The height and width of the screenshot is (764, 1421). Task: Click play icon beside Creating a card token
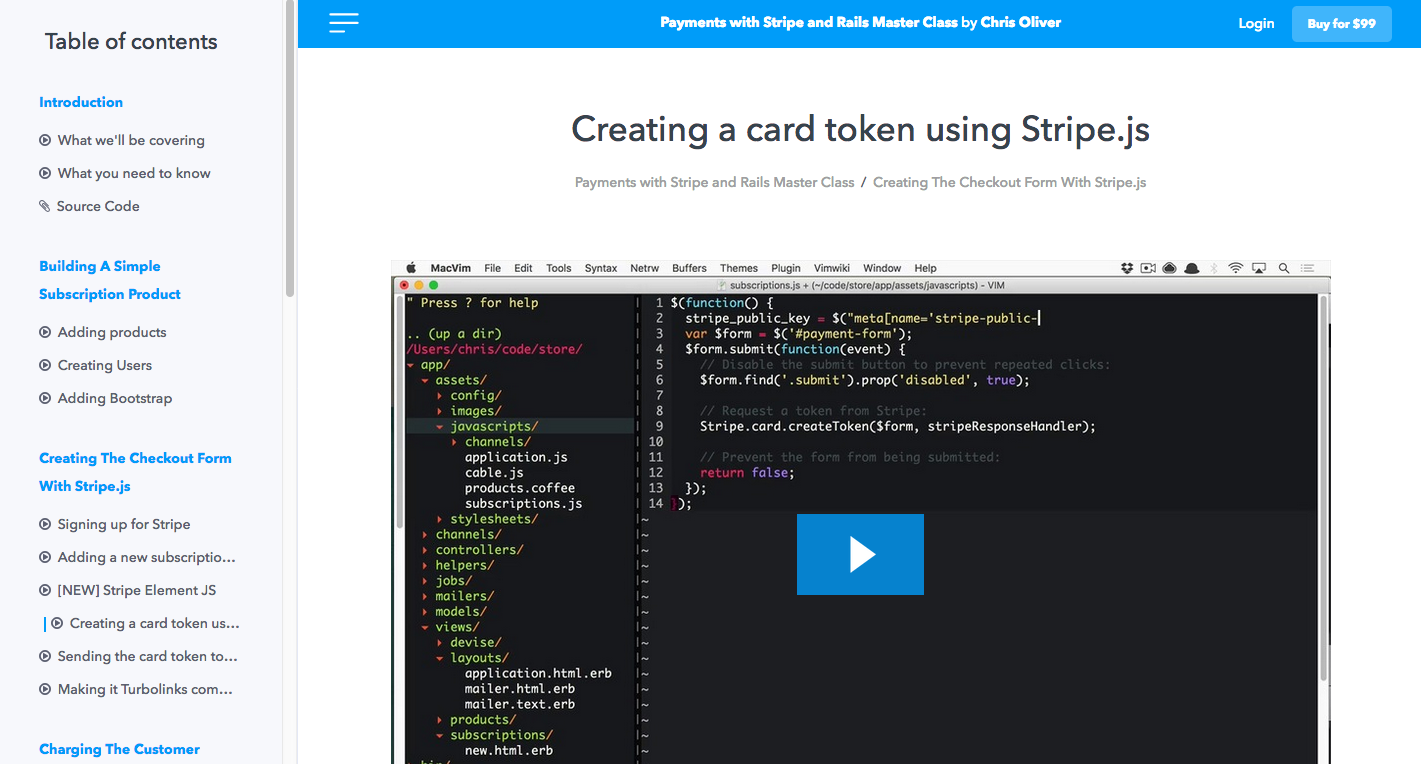point(57,623)
